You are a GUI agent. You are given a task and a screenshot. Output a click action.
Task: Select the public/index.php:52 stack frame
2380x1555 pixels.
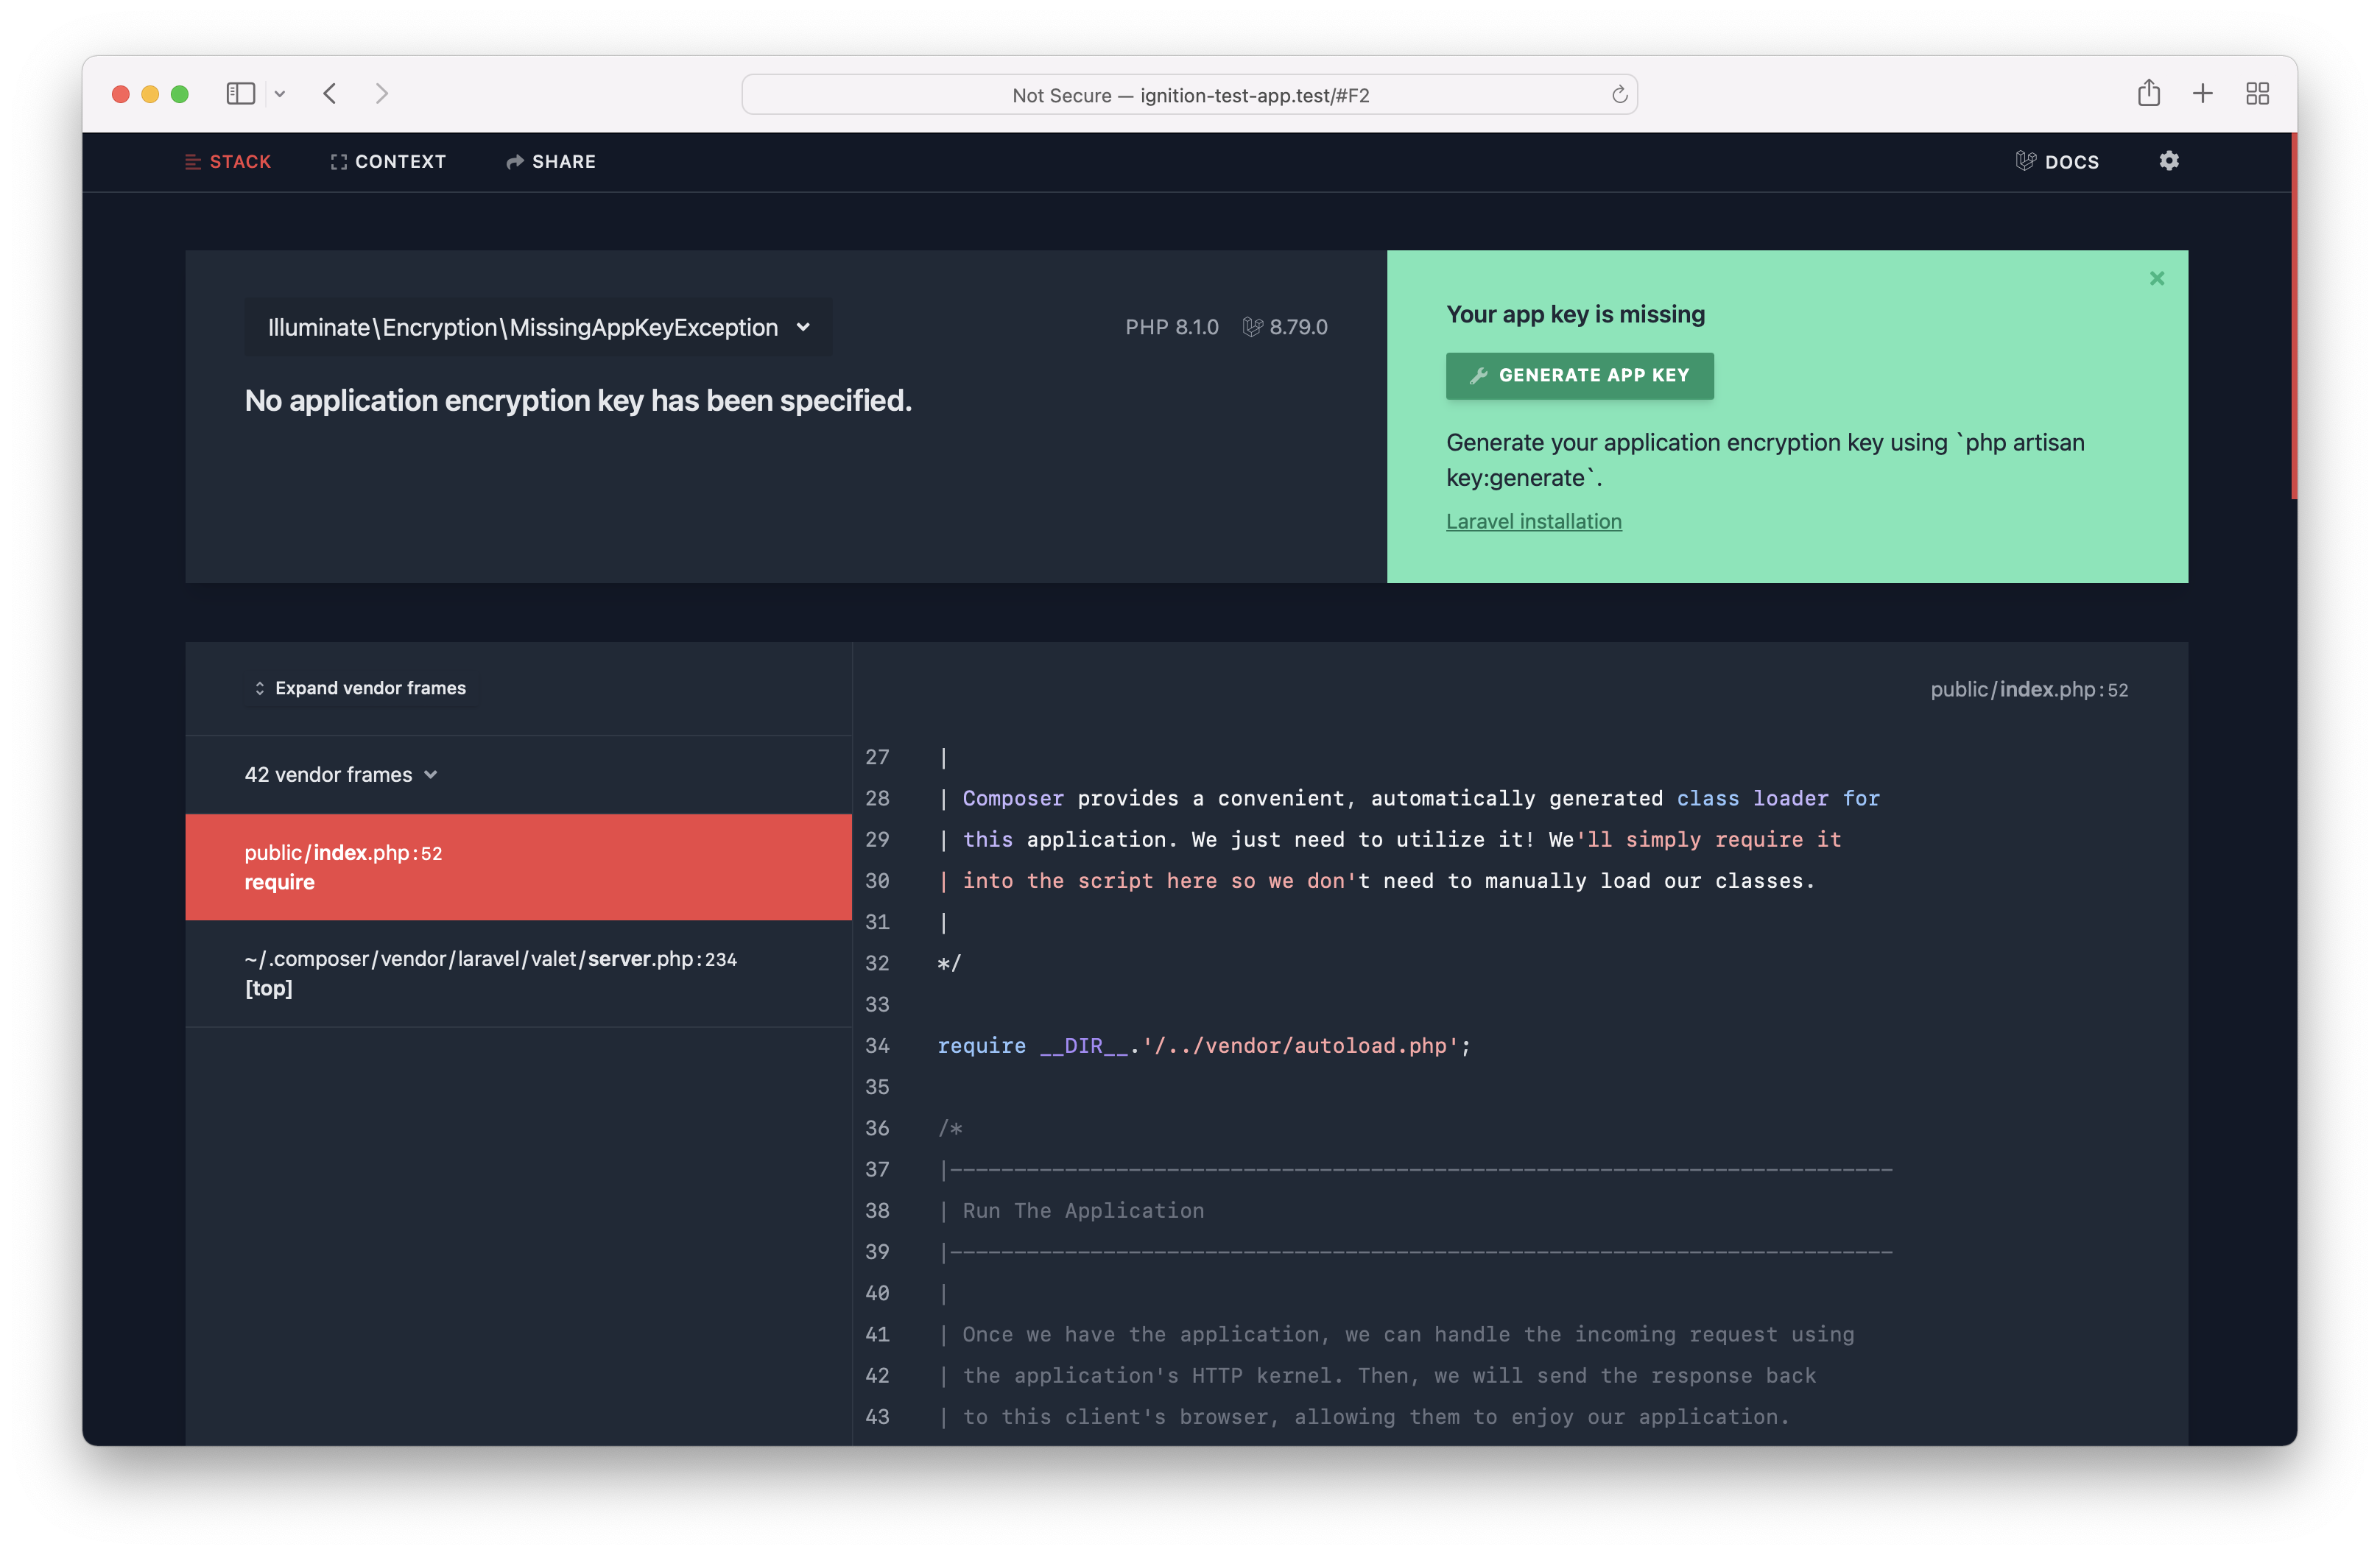click(x=519, y=866)
